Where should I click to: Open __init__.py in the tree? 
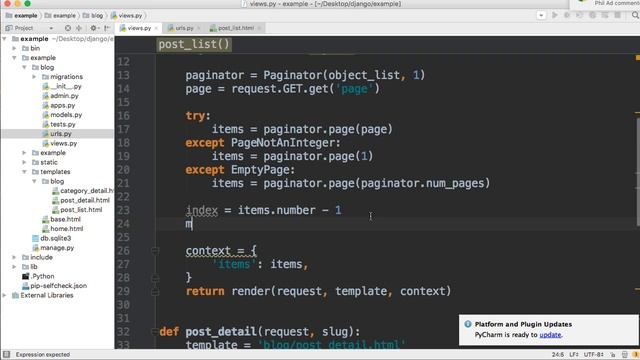(x=62, y=86)
